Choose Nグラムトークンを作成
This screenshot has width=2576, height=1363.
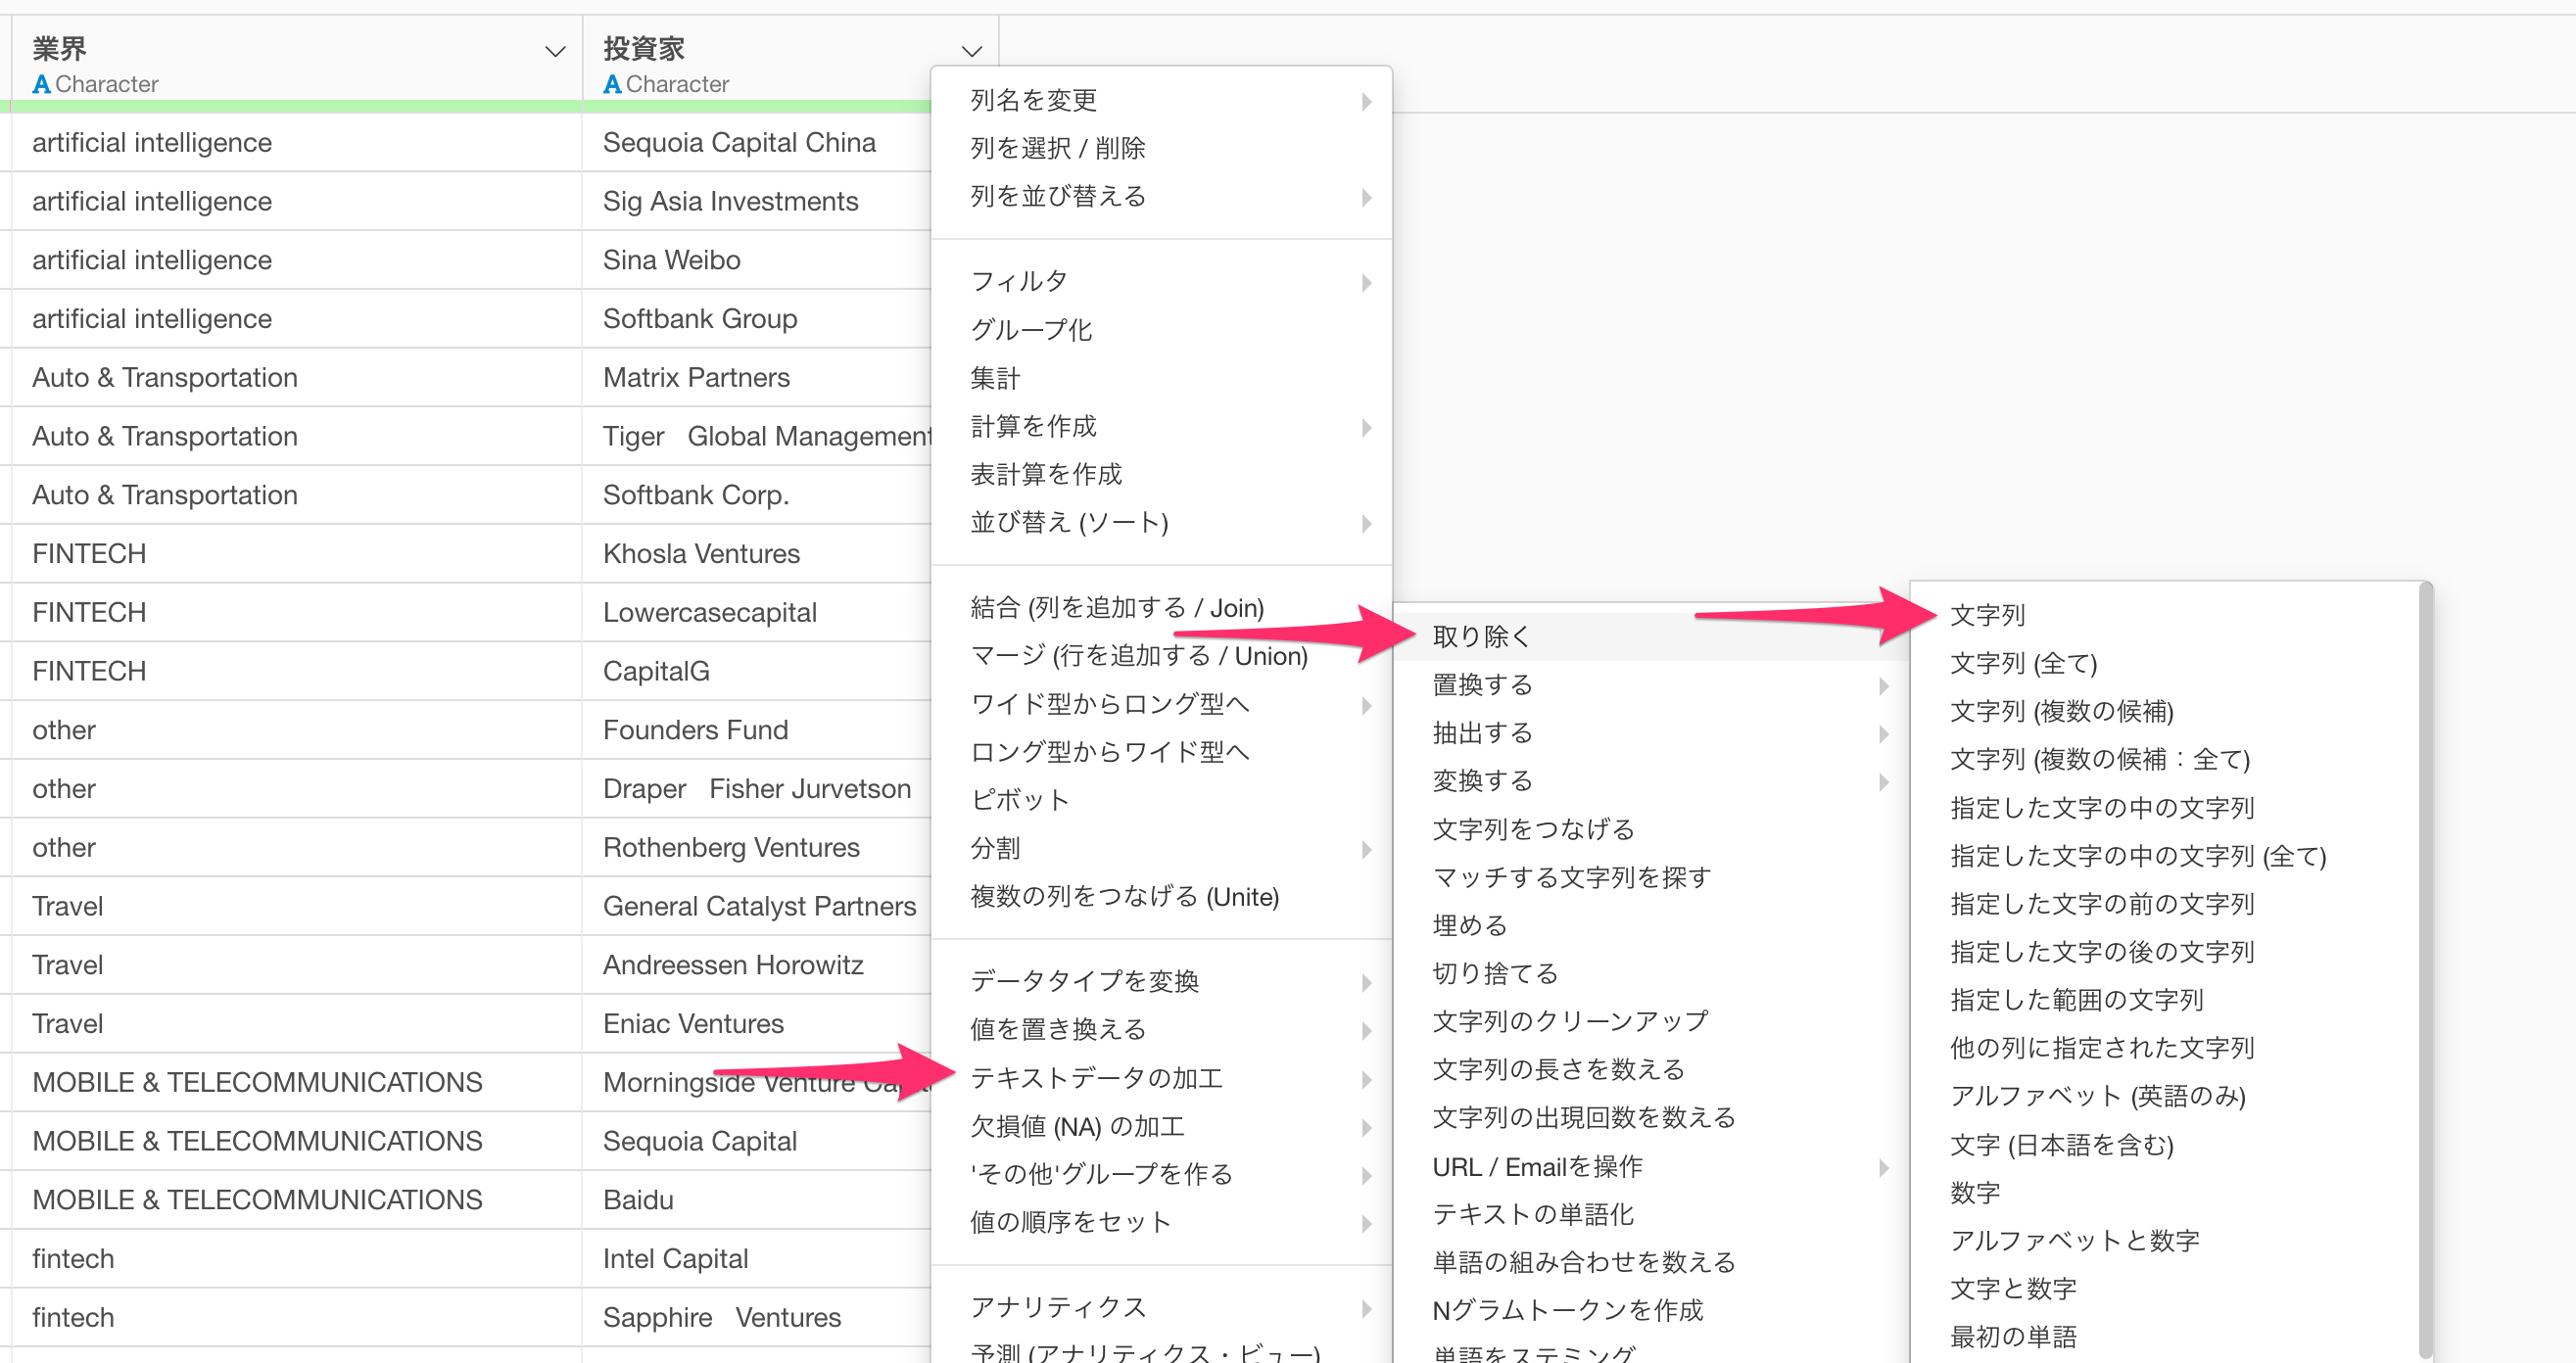pyautogui.click(x=1651, y=1310)
